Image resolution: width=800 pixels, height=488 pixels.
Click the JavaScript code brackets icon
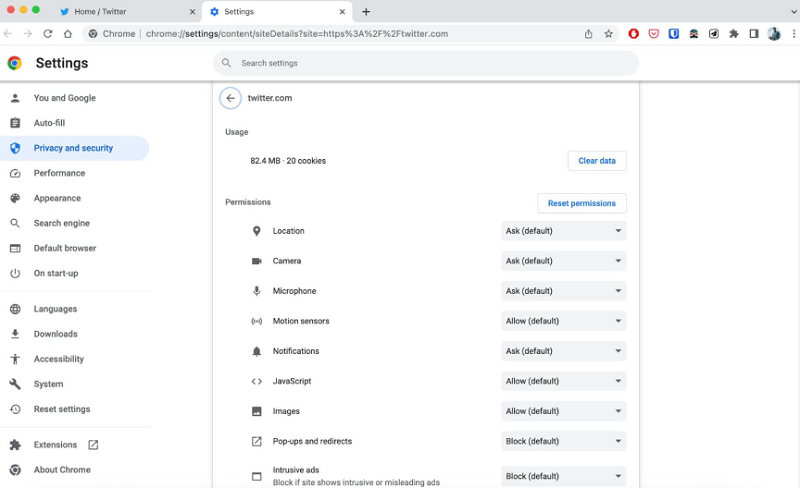click(257, 381)
